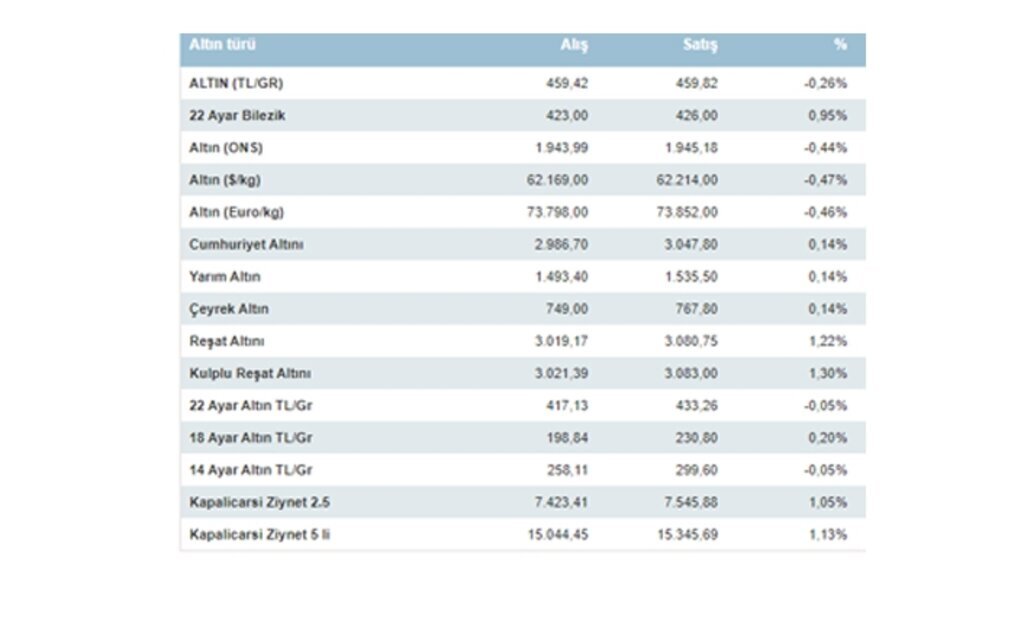Open the Cumhuriyet Altını entry
Screen dimensions: 1024x625
coord(246,244)
